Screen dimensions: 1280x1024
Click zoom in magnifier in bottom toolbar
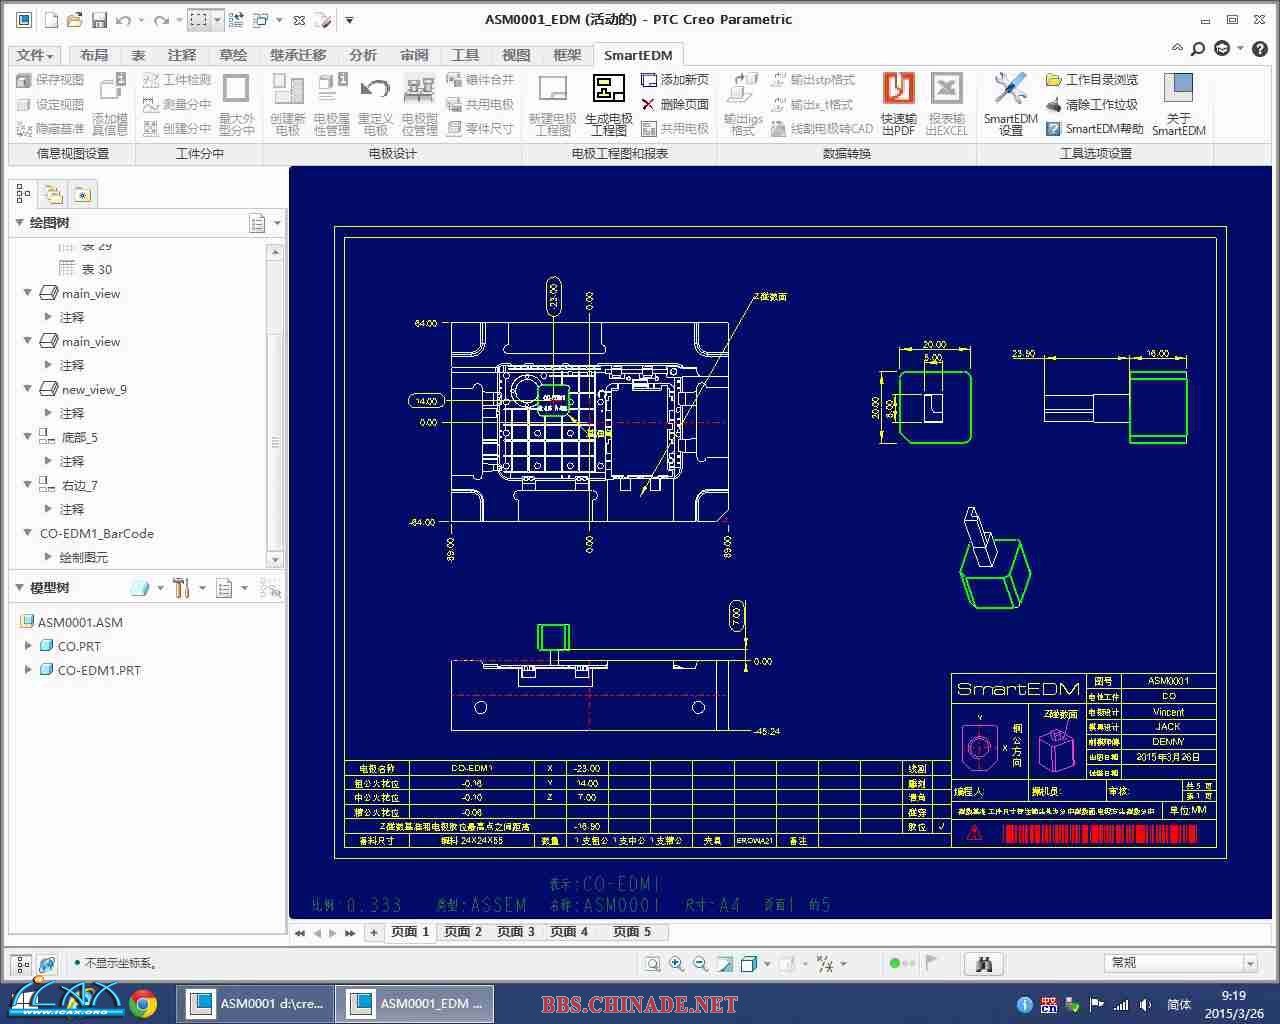[x=676, y=963]
